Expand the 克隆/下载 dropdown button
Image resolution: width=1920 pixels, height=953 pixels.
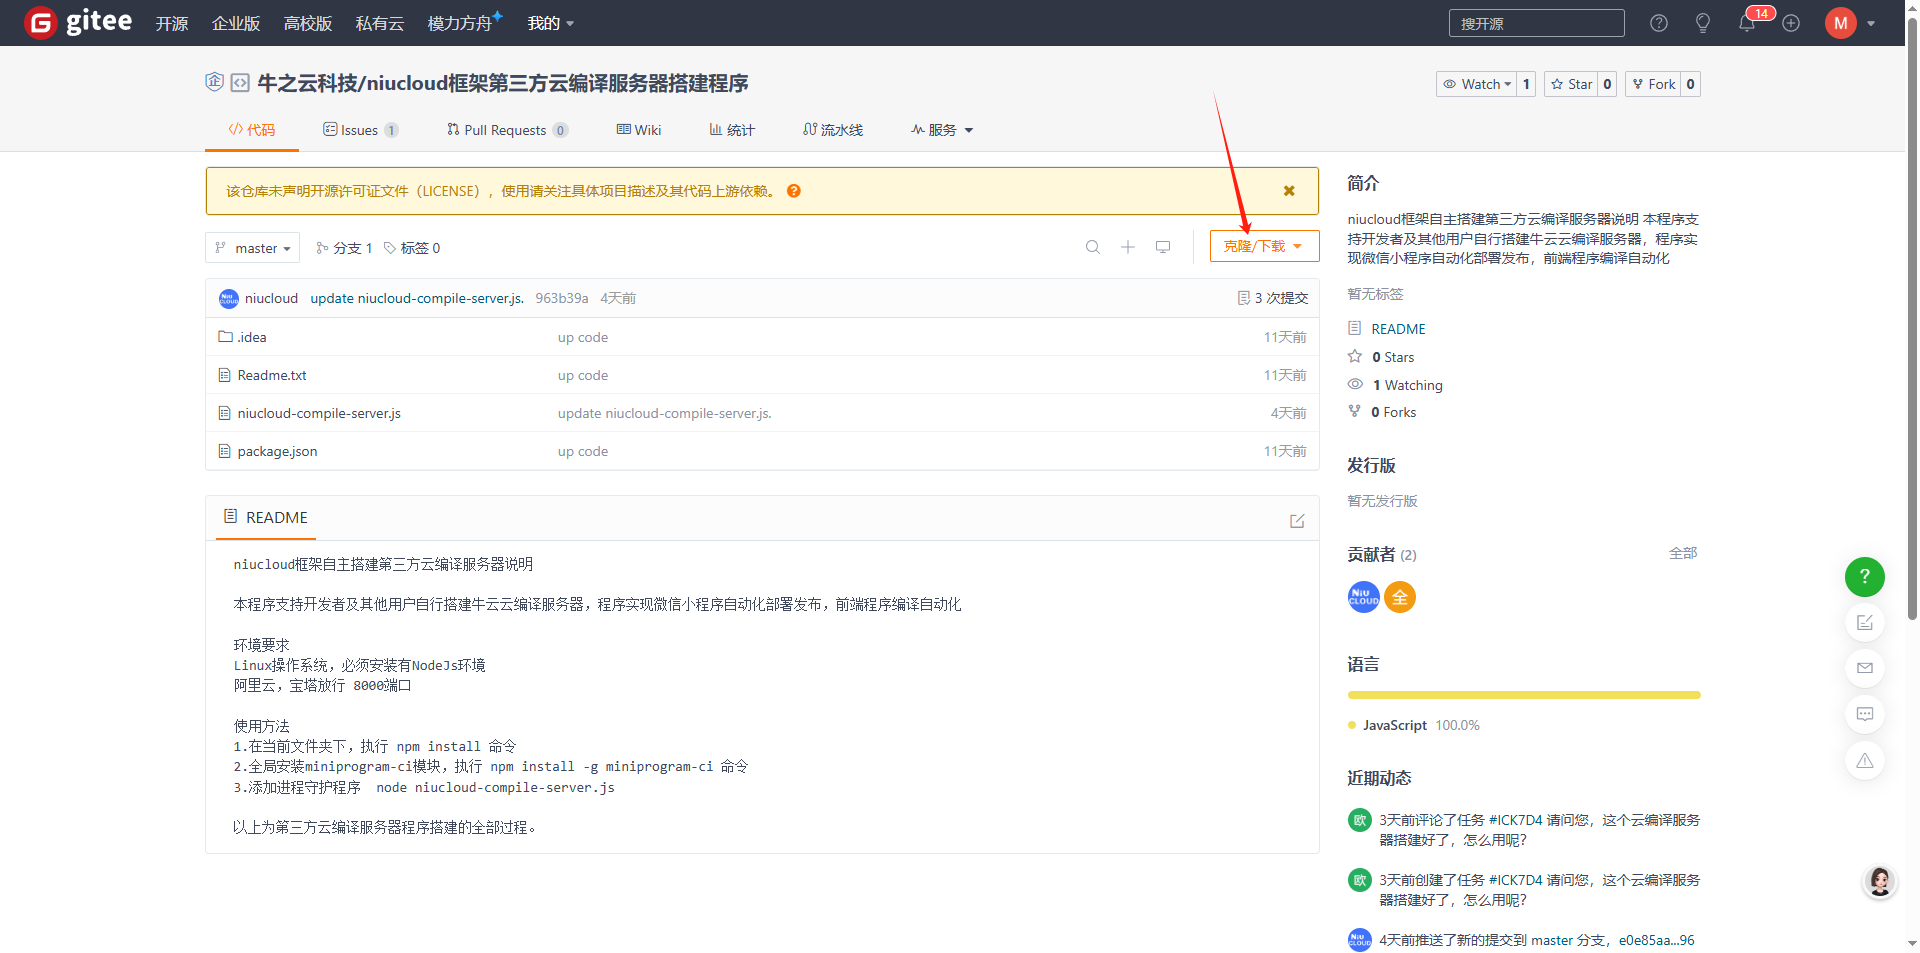(1263, 246)
